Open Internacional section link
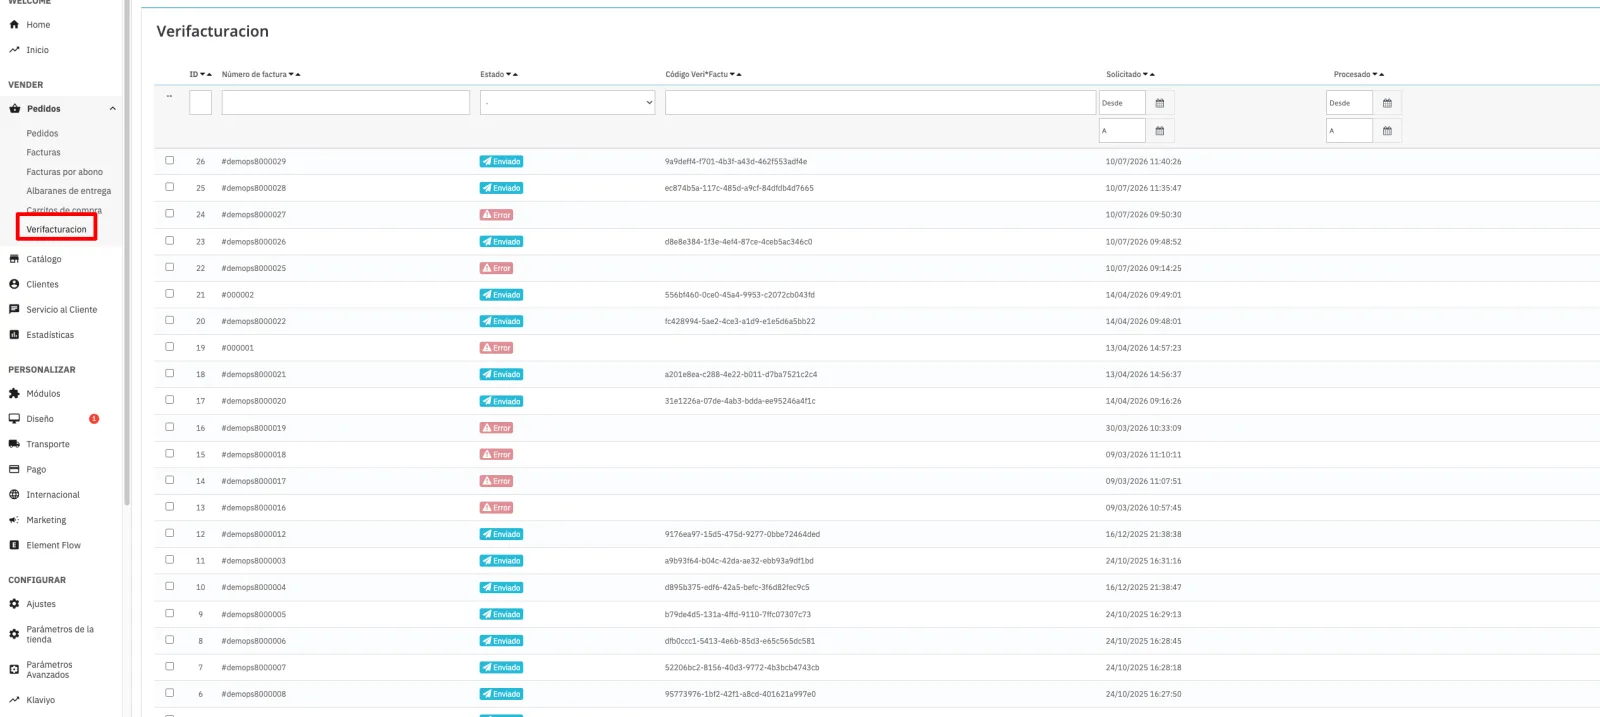Image resolution: width=1600 pixels, height=717 pixels. point(53,495)
